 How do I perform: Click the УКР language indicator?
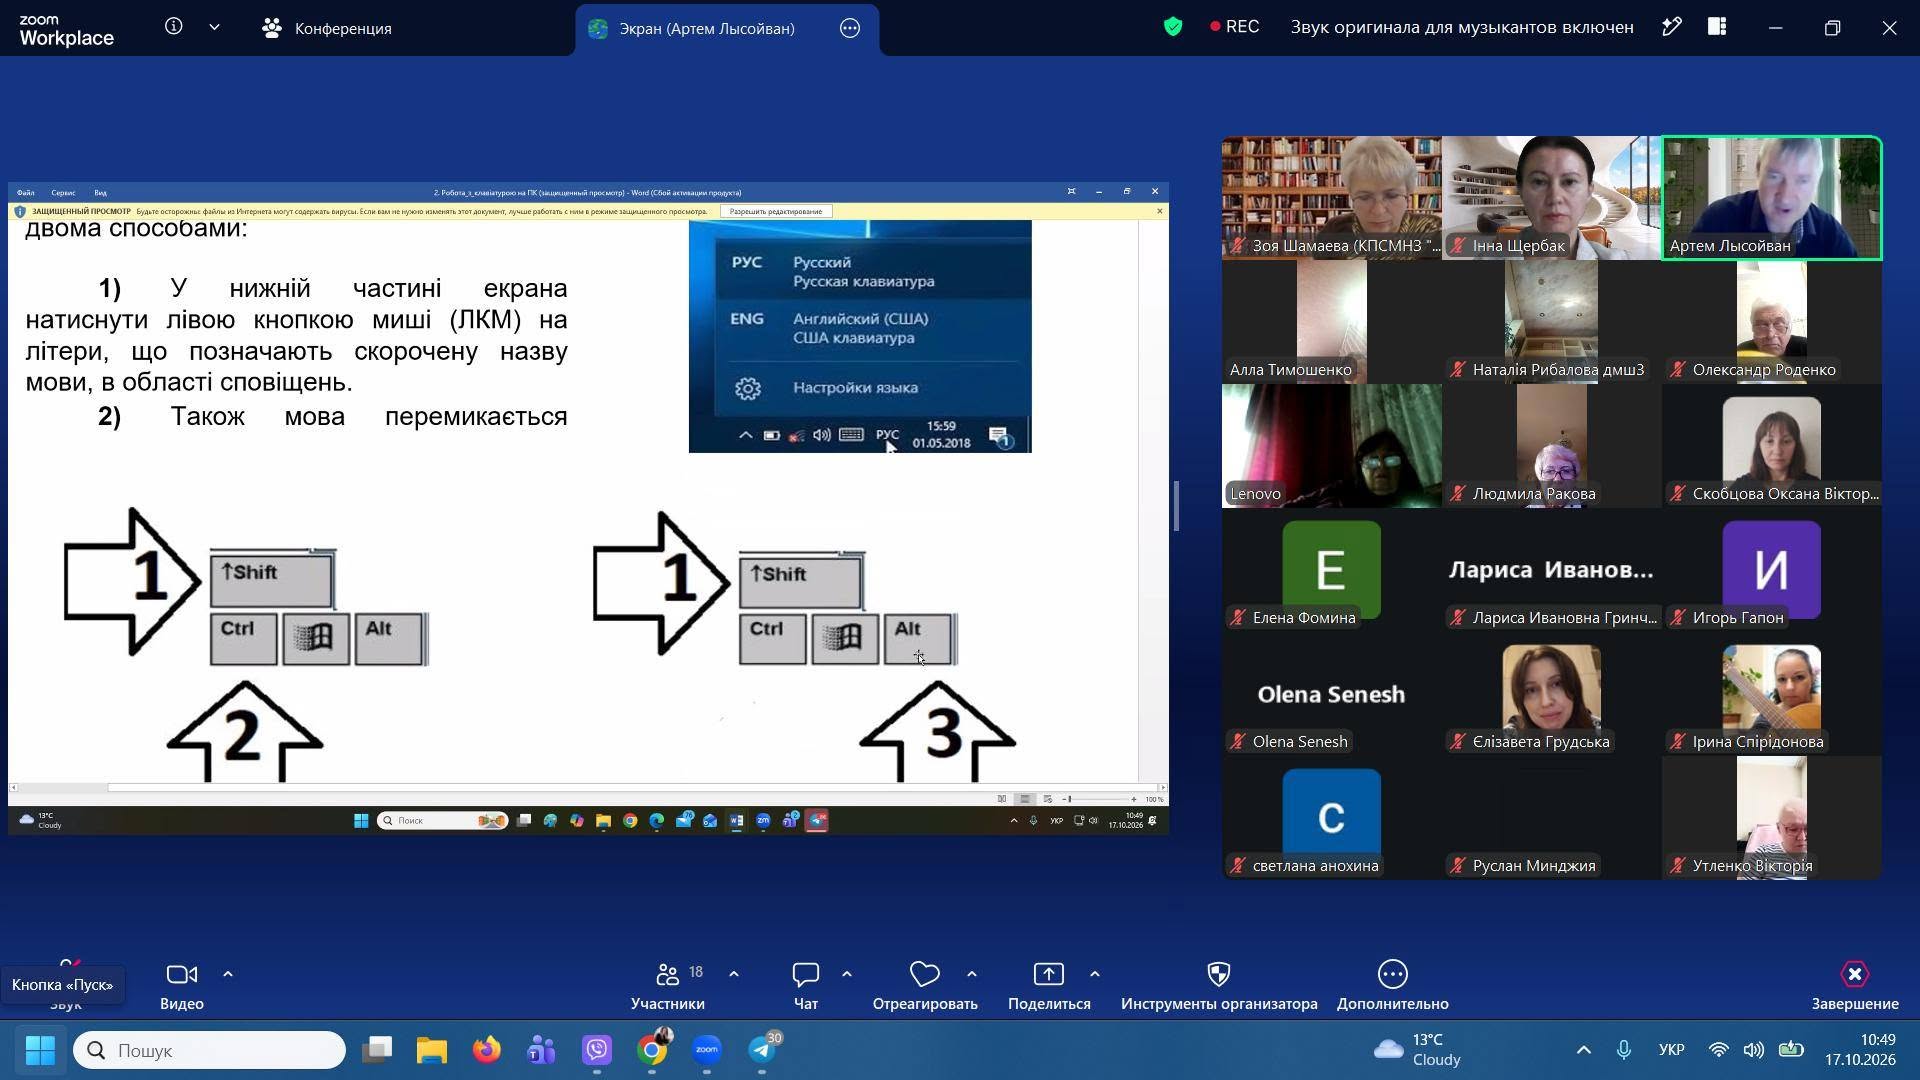1671,1050
